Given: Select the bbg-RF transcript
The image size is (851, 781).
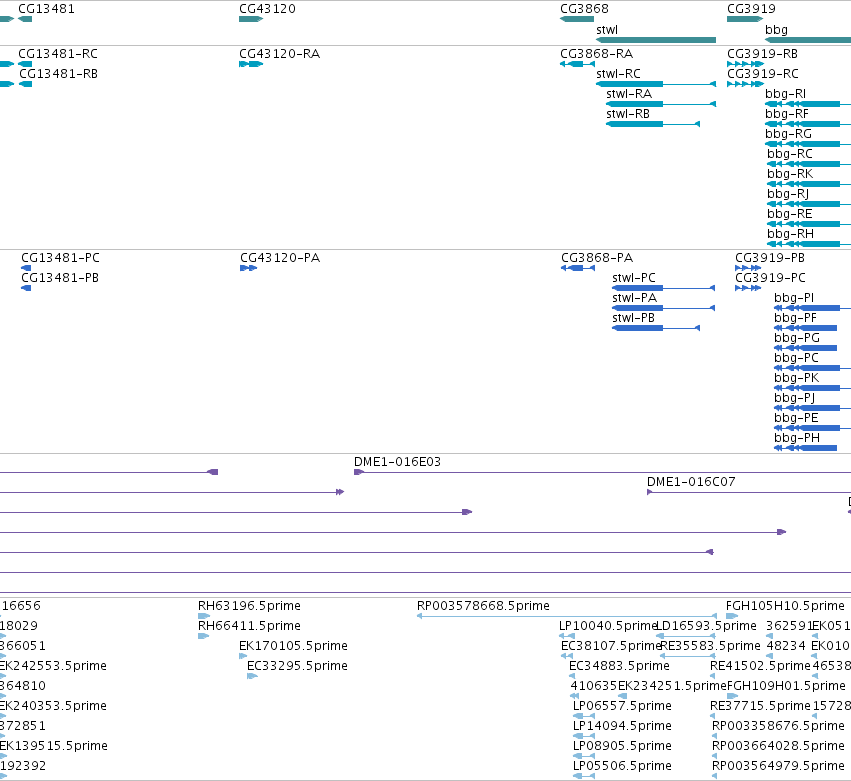Looking at the screenshot, I should (808, 124).
